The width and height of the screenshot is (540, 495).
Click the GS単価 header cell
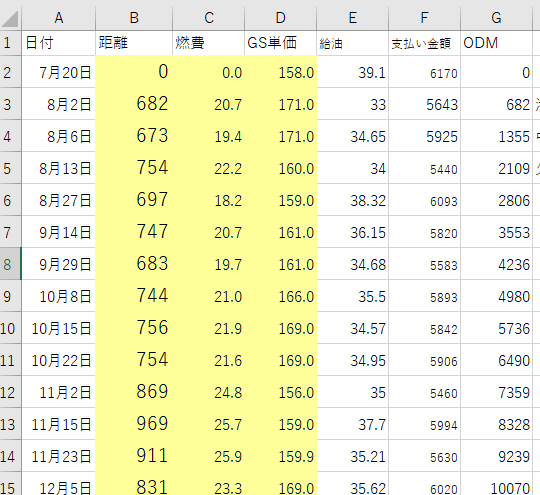pos(280,43)
